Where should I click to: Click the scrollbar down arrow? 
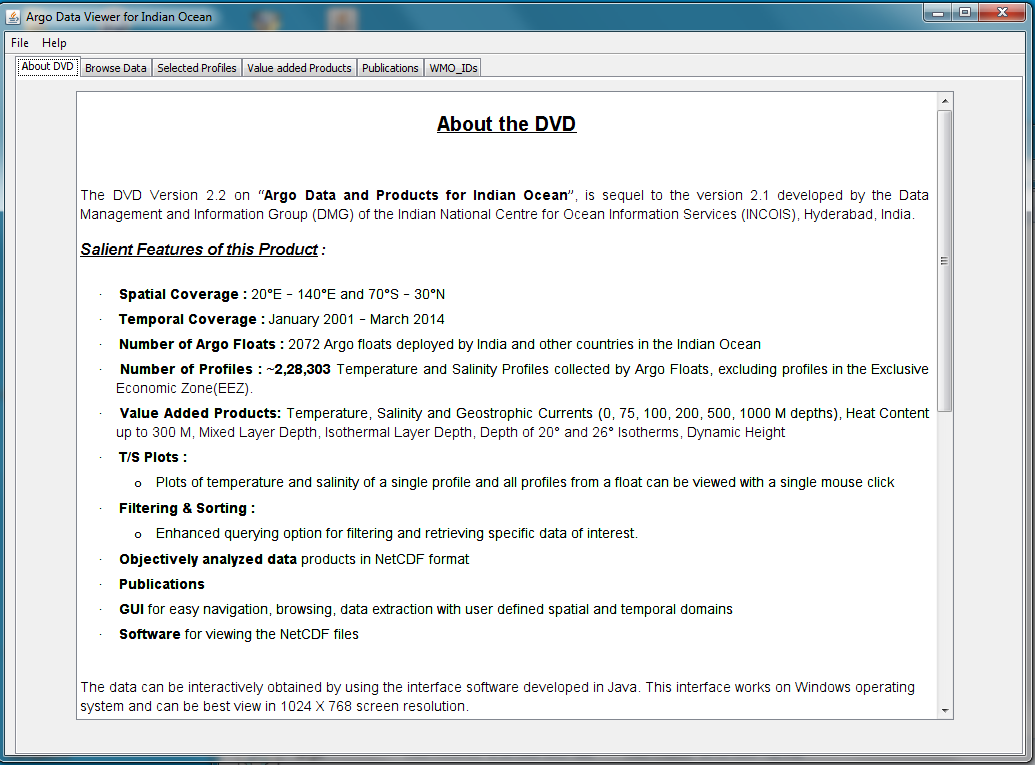point(945,710)
